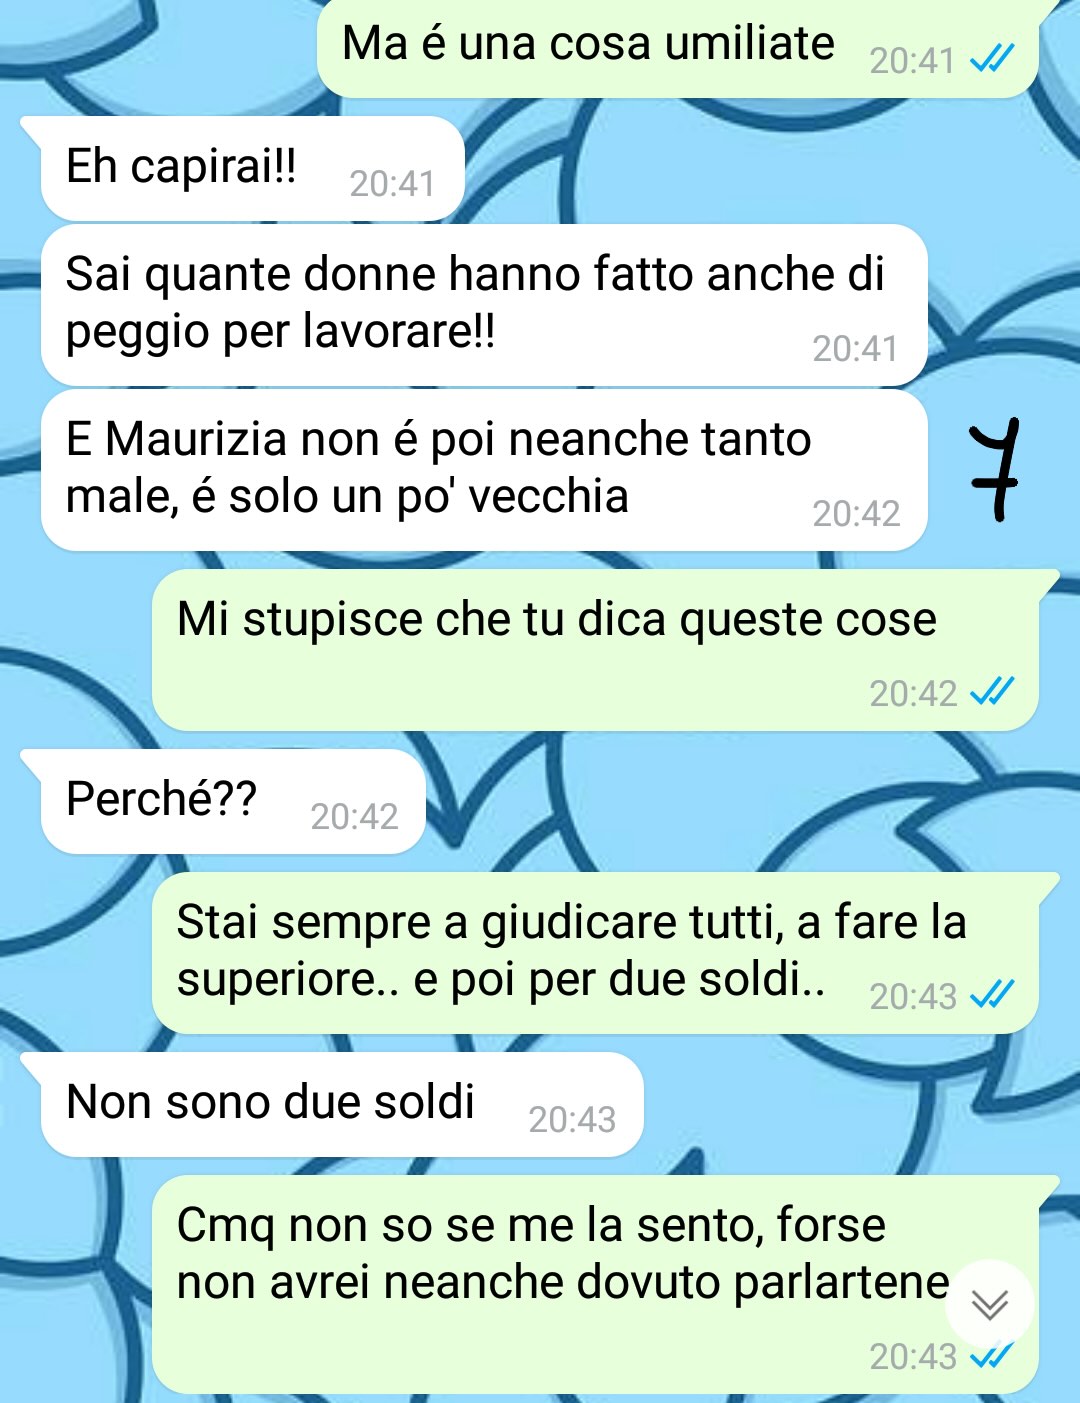This screenshot has width=1080, height=1403.
Task: Select message 'Sai quante donne hanno fatto'
Action: click(x=484, y=305)
